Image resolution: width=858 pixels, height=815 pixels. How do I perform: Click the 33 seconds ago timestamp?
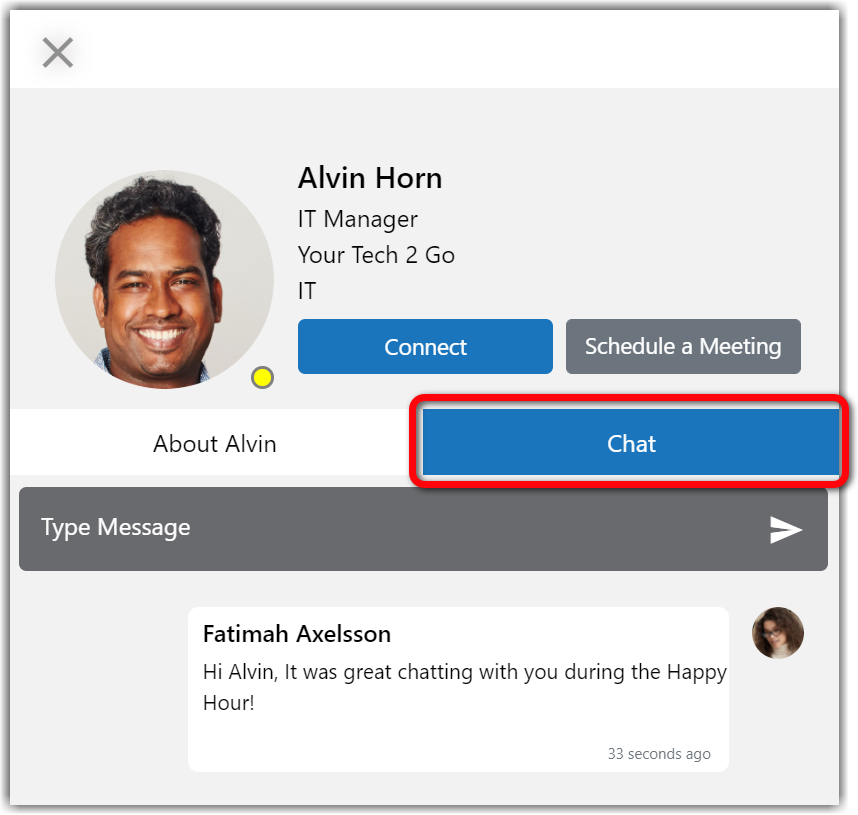pos(659,754)
